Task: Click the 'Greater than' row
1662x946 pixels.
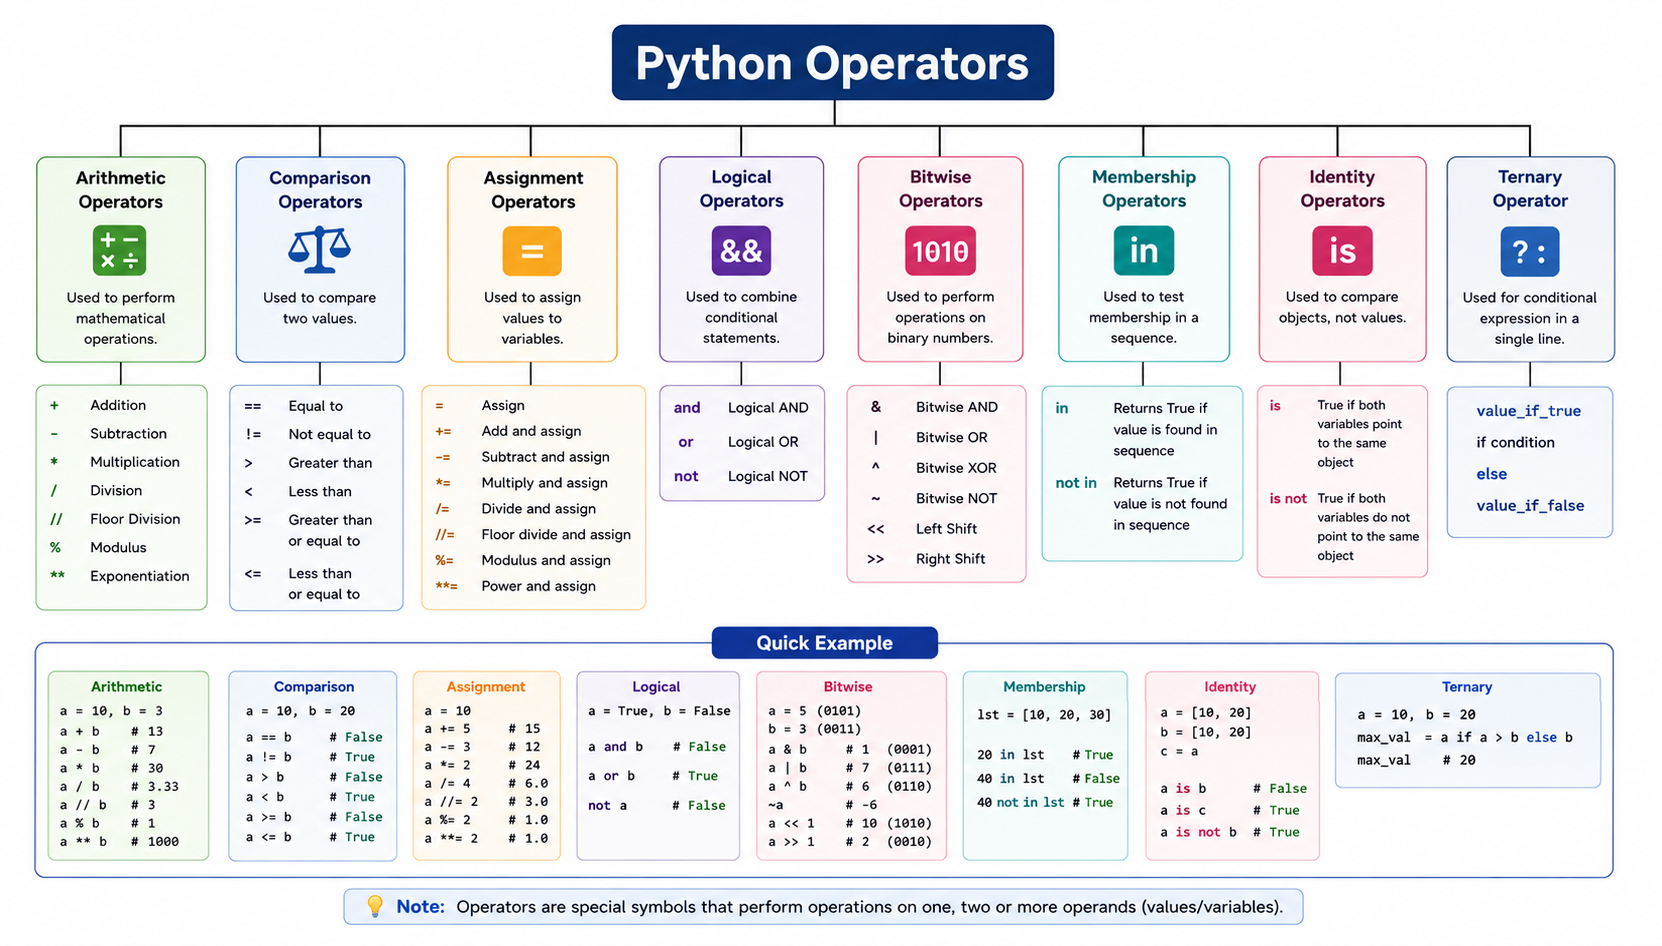Action: pyautogui.click(x=308, y=463)
